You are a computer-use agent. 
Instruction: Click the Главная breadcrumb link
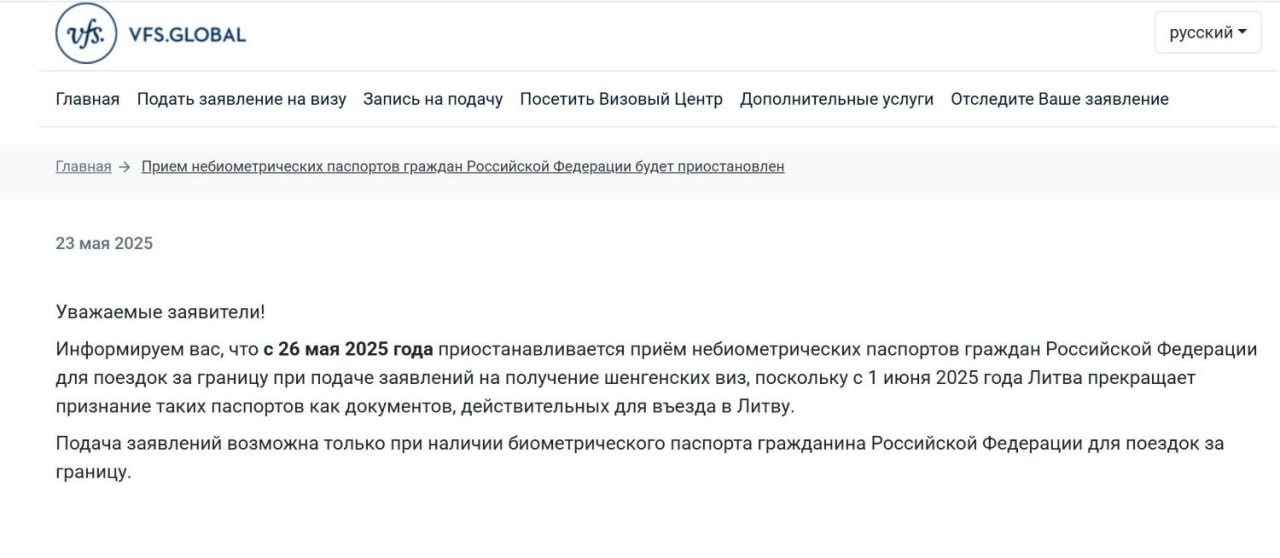(83, 167)
